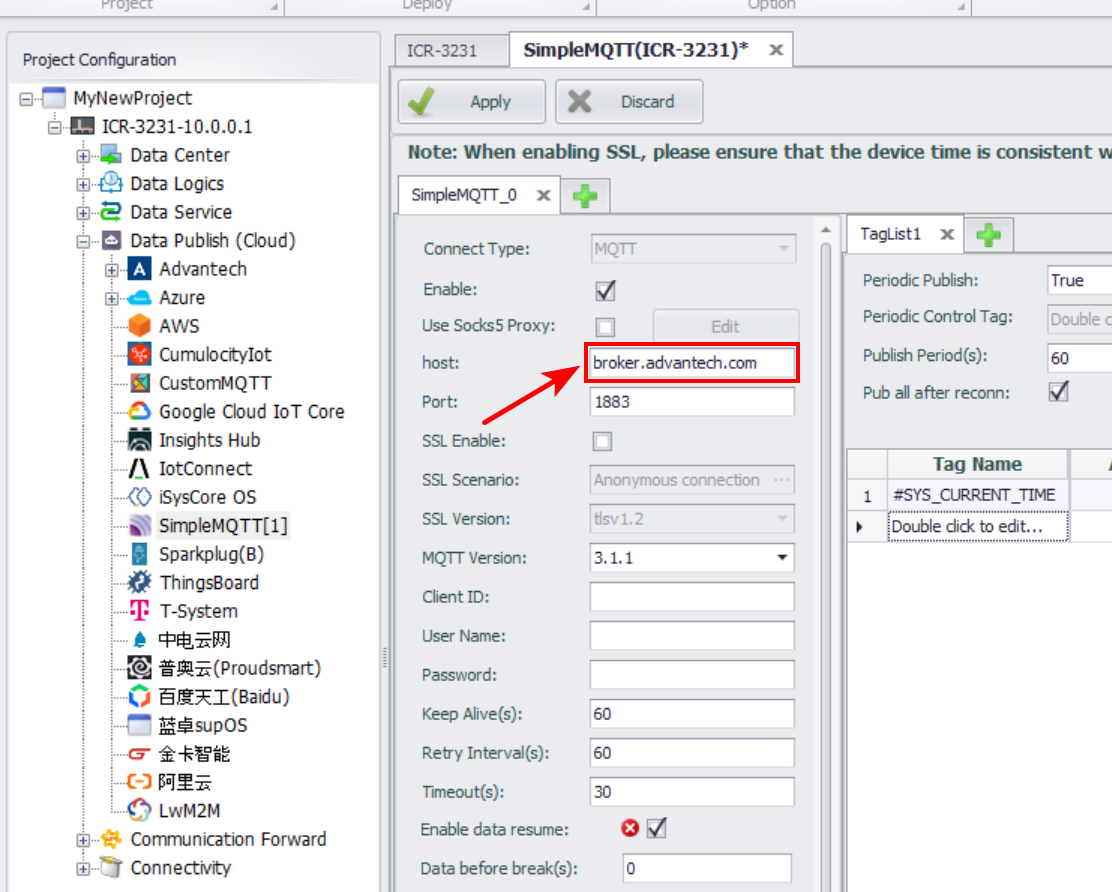Collapse the ICR-3231-10.0.0.1 node
This screenshot has width=1112, height=892.
point(55,128)
